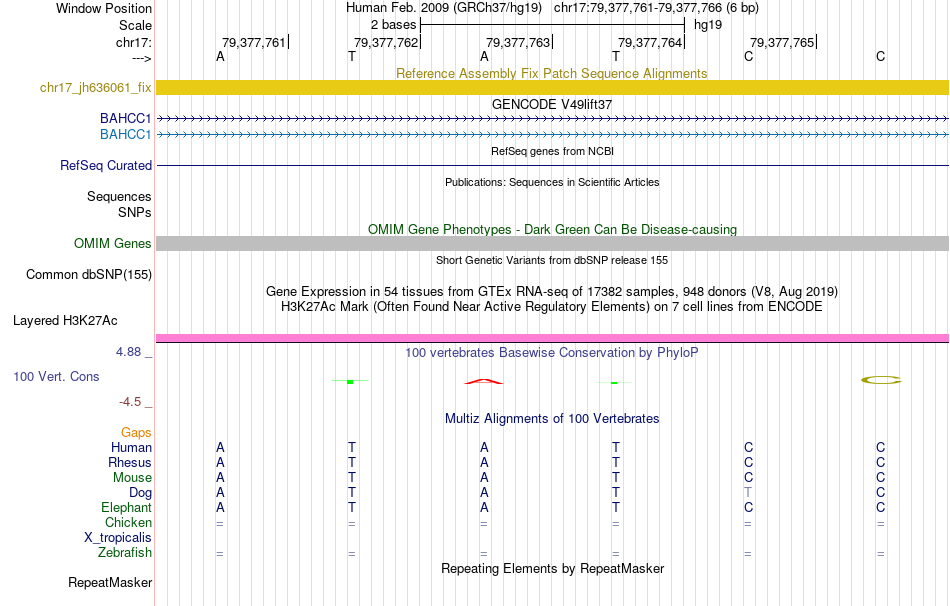Select the Elephant species row label
Viewport: 950px width, 606px height.
[x=127, y=507]
